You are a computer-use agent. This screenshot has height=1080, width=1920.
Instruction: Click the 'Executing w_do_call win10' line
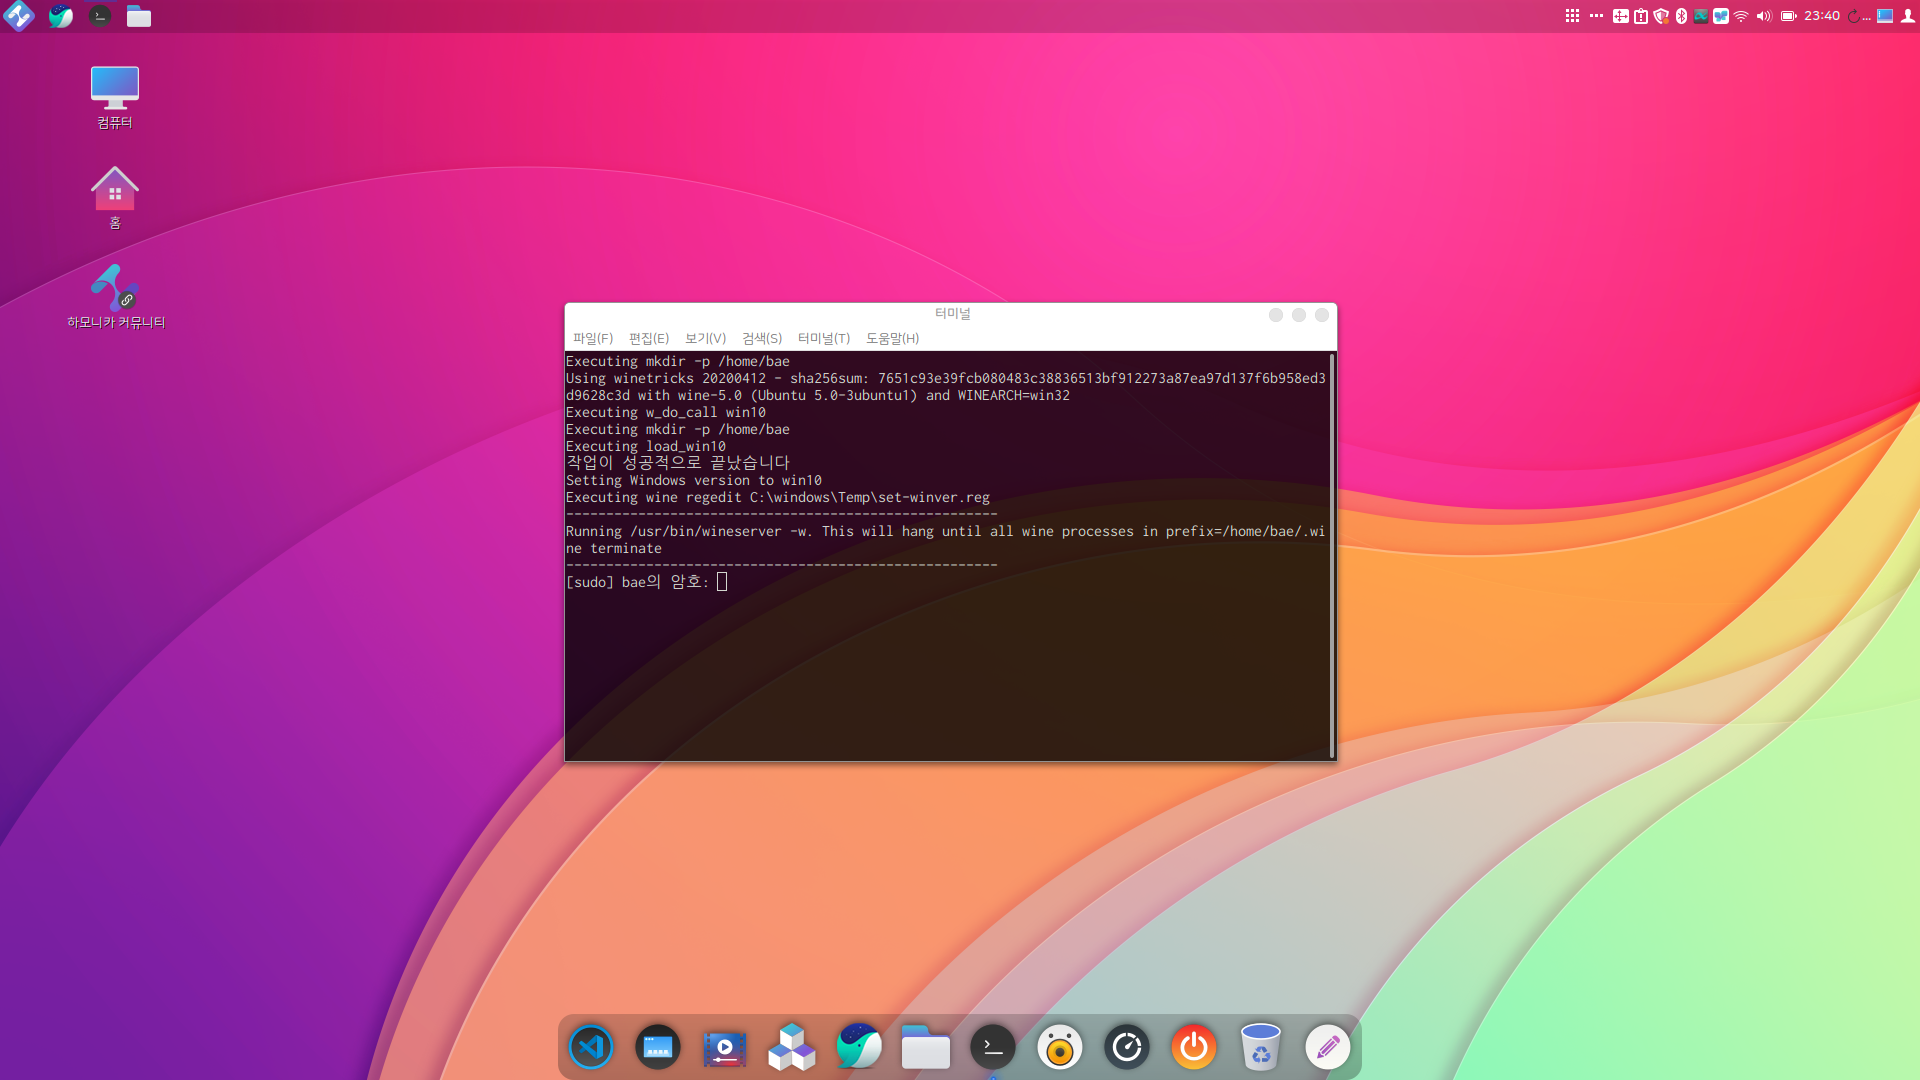(666, 412)
